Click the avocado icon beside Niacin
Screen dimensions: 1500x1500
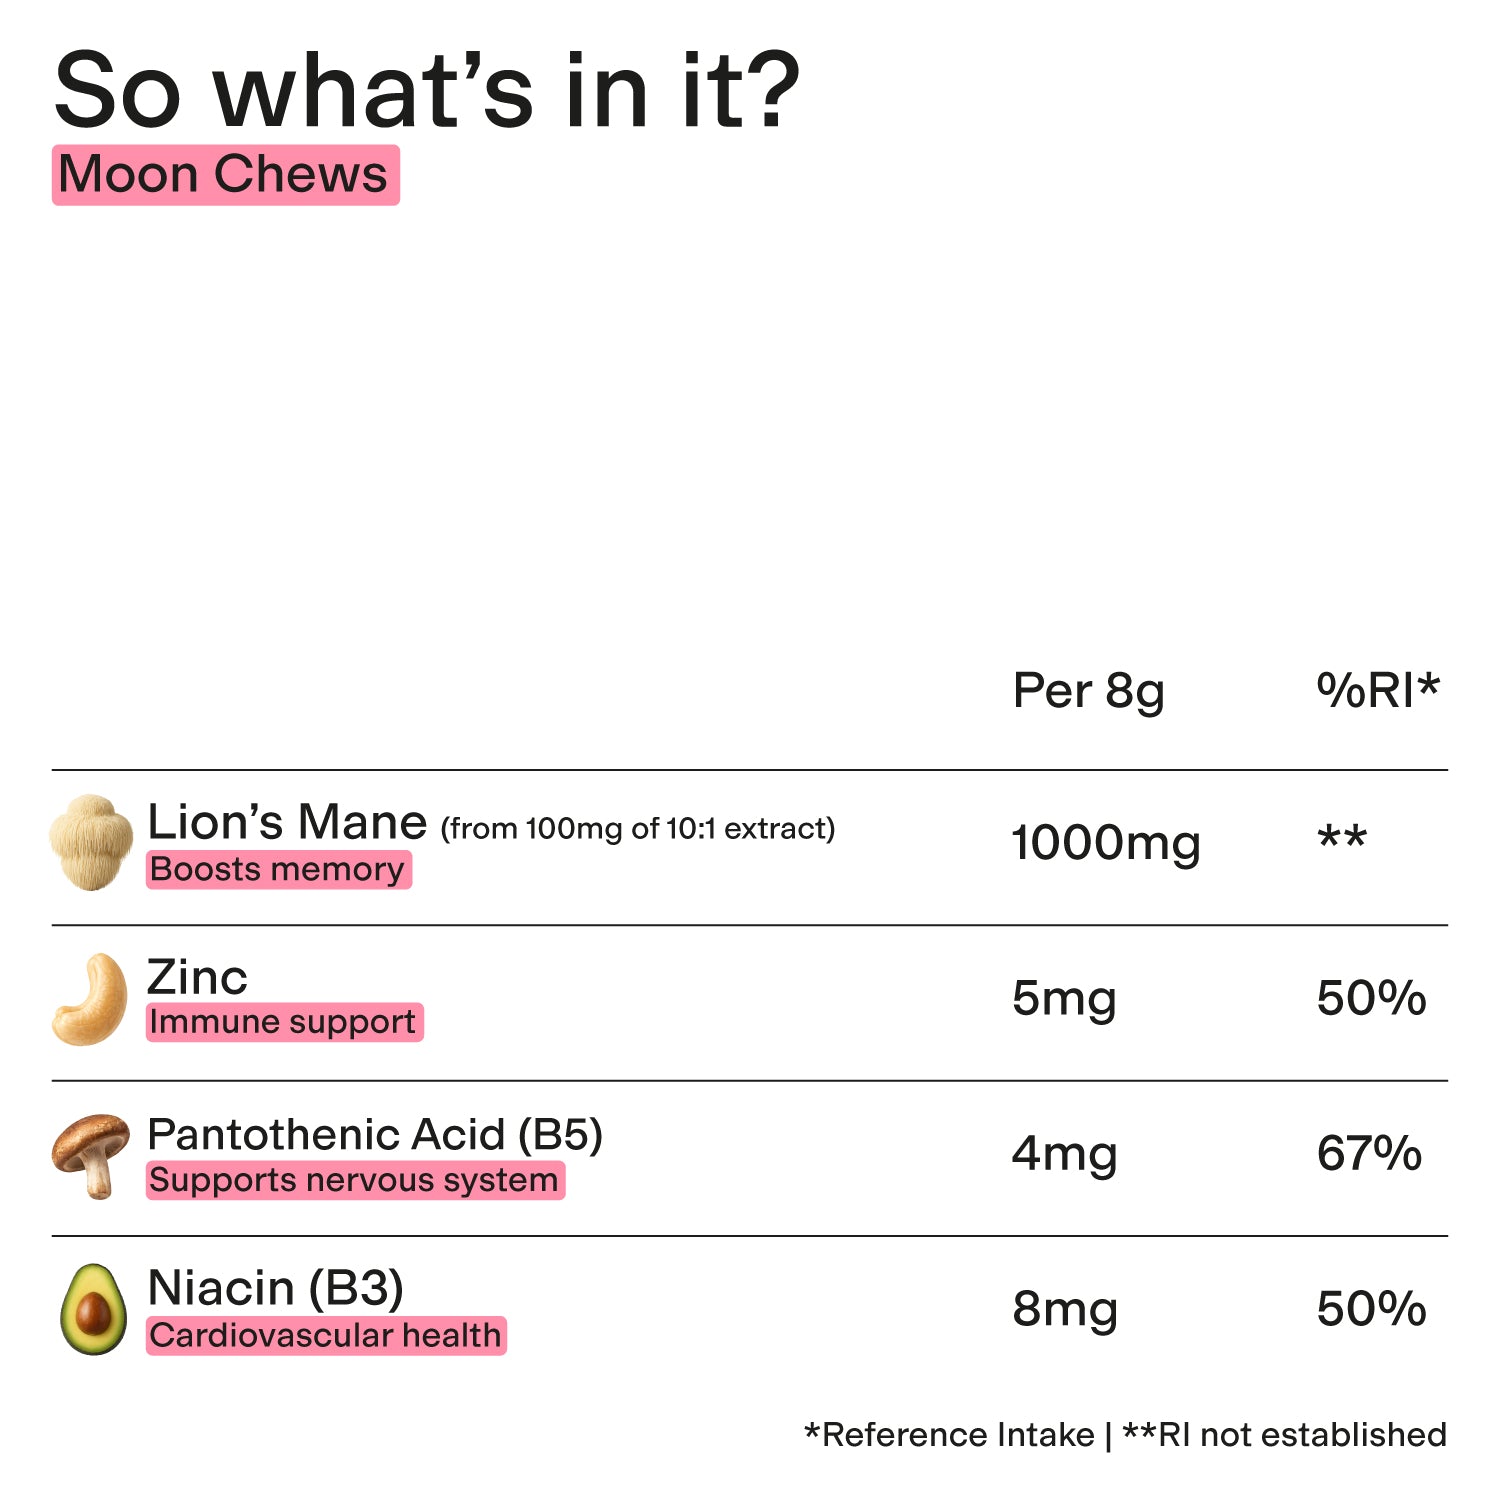click(93, 1309)
